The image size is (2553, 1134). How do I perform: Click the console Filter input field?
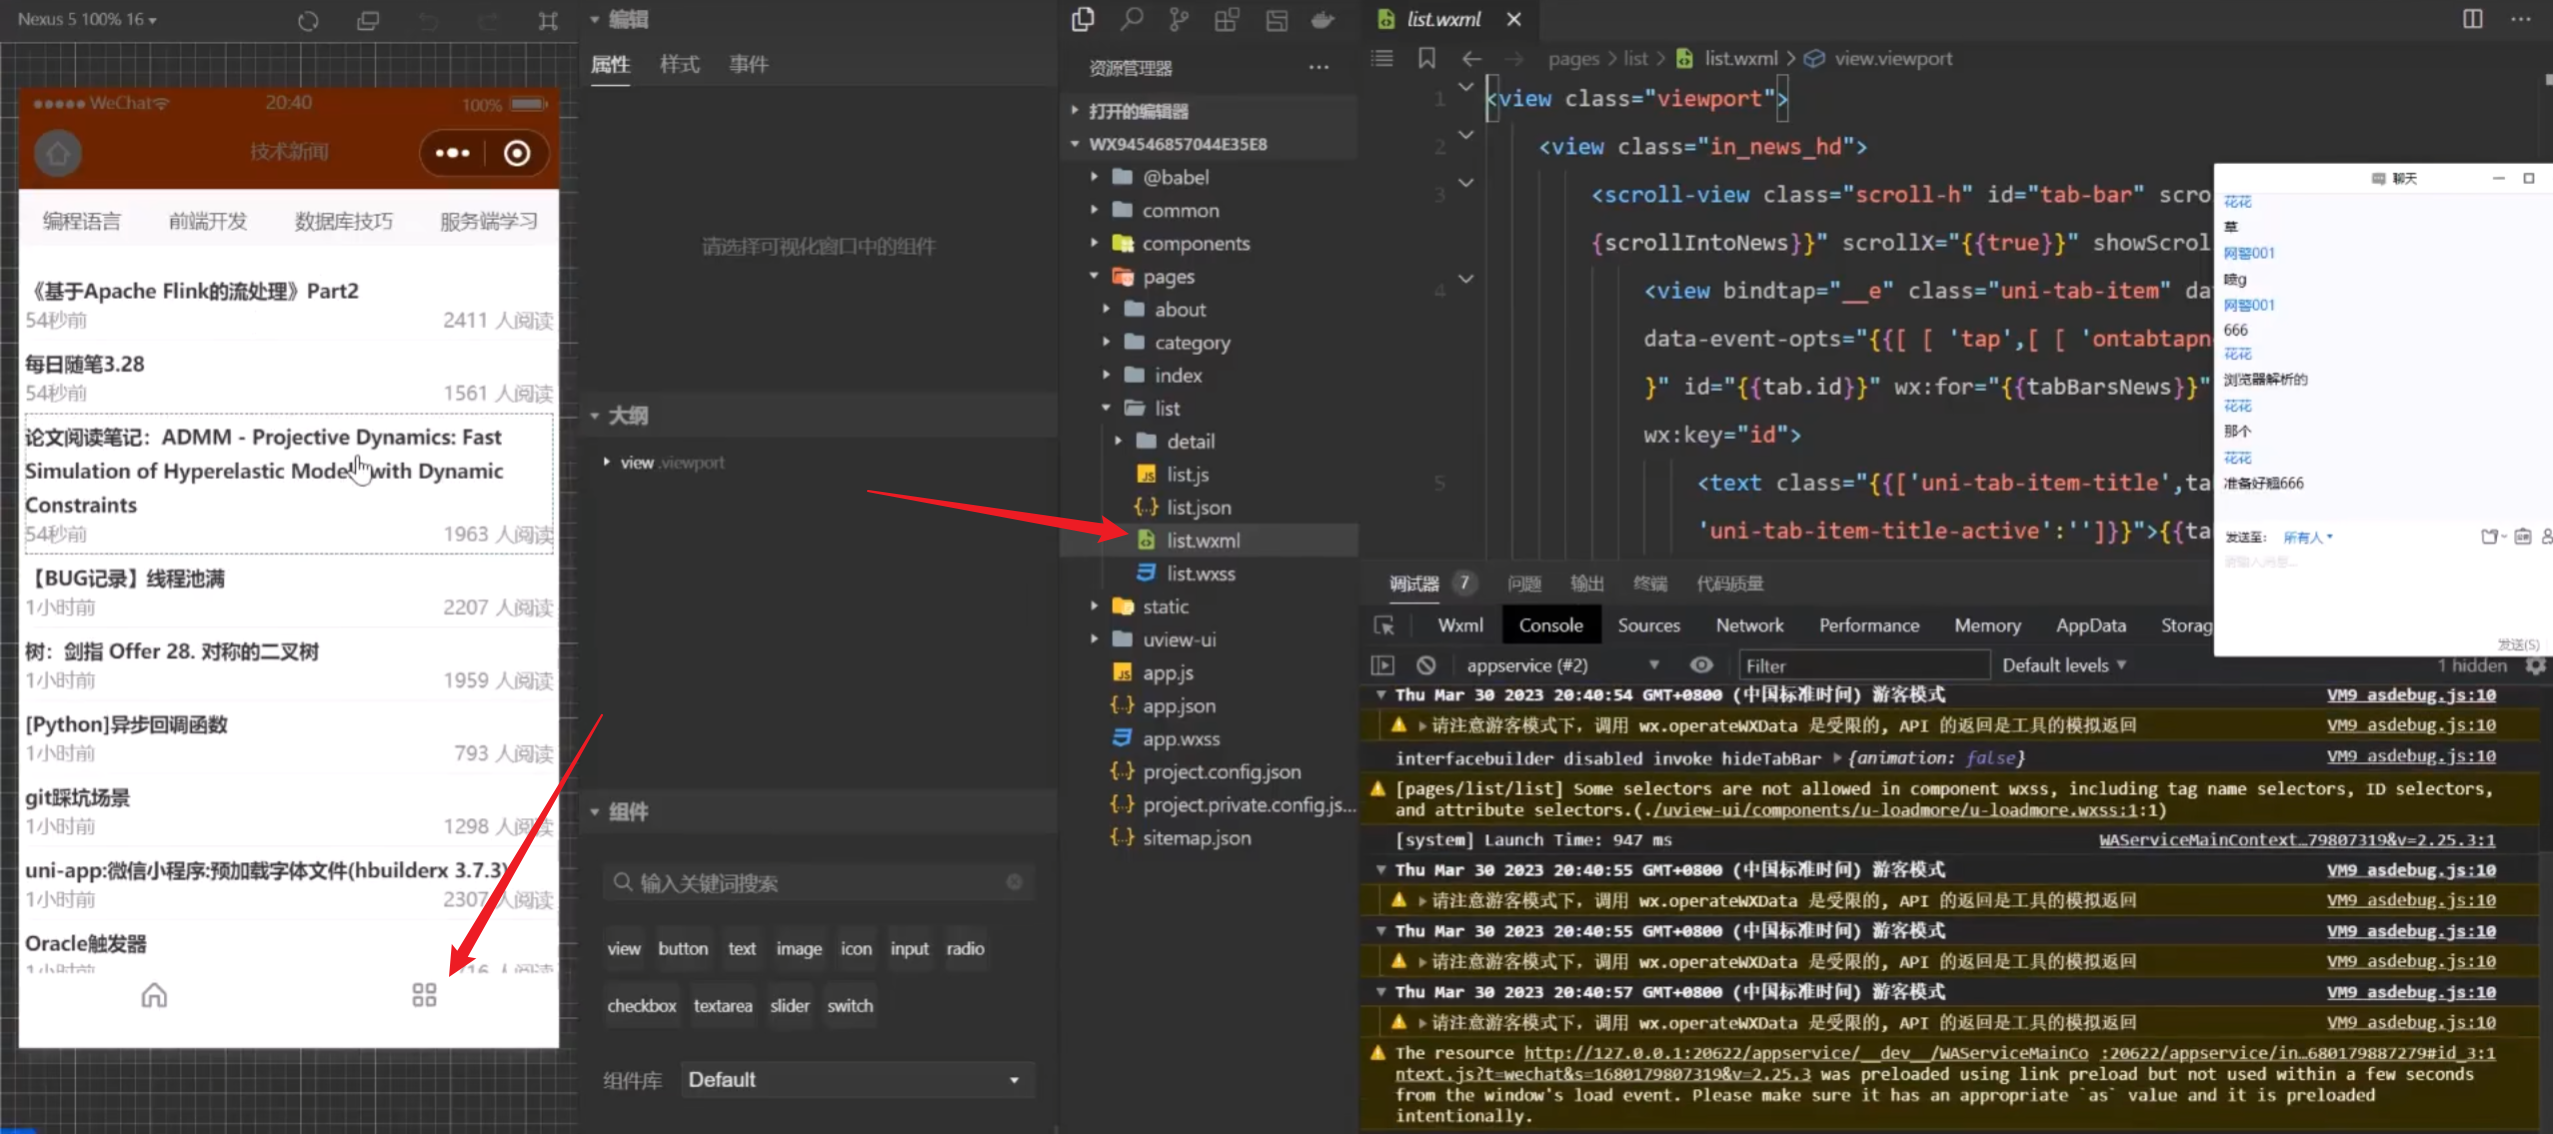1862,665
